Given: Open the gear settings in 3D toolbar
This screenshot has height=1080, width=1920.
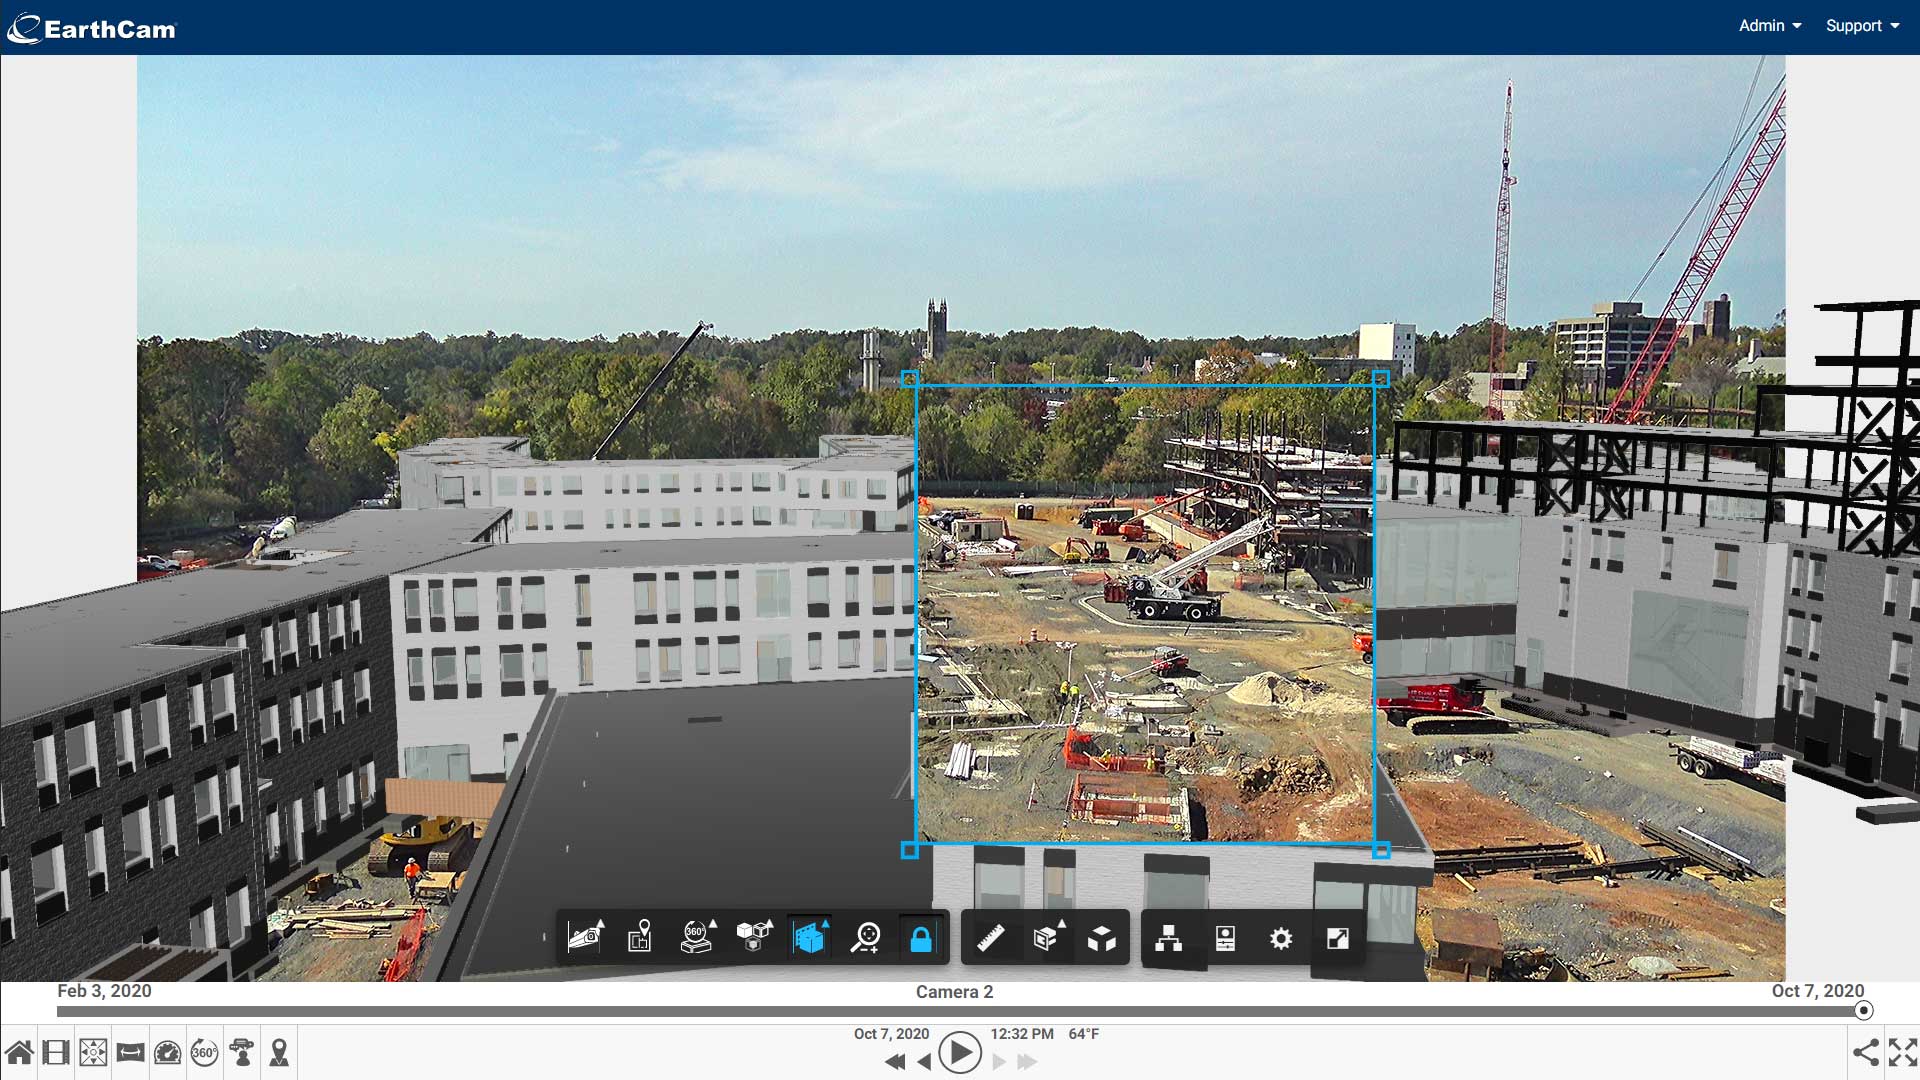Looking at the screenshot, I should point(1281,938).
